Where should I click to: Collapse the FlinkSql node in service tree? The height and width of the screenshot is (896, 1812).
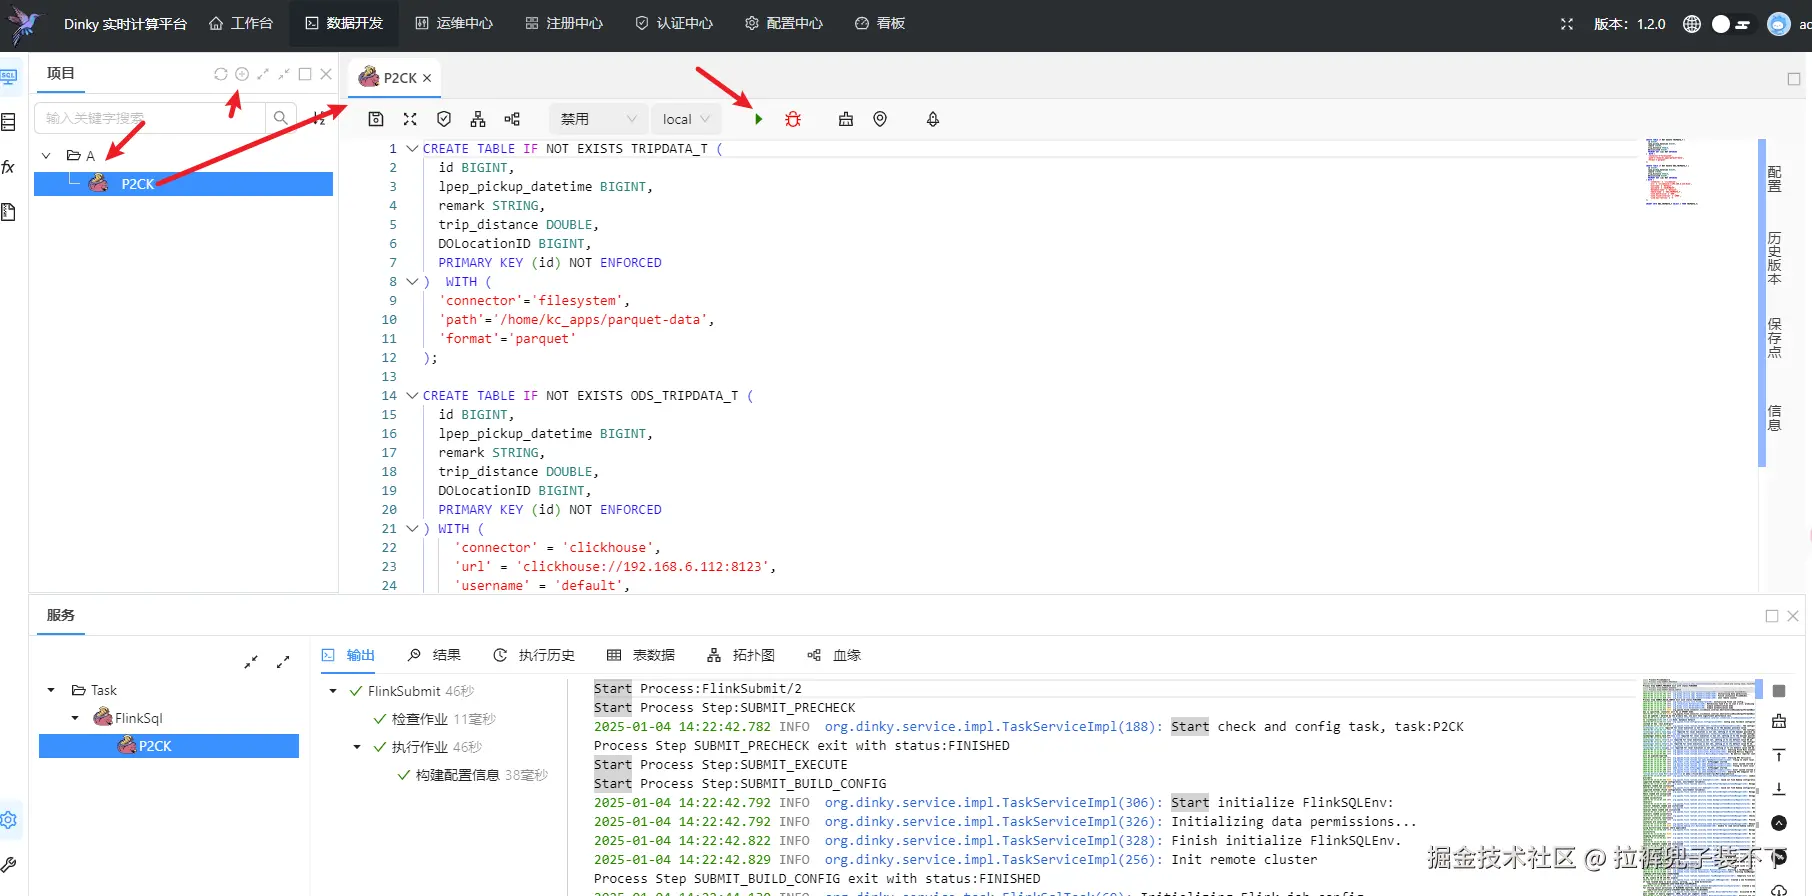coord(75,718)
